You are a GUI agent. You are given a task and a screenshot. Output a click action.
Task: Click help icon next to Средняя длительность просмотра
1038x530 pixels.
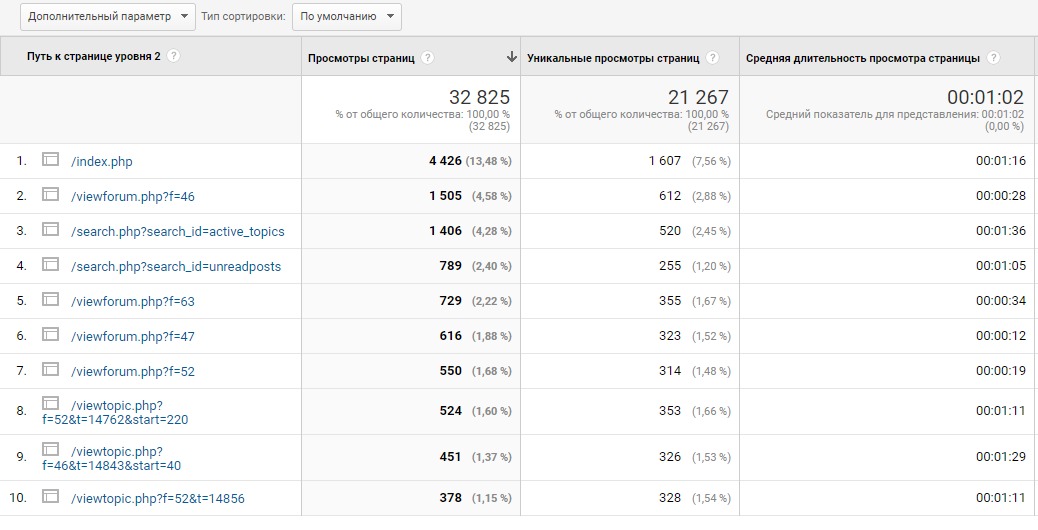tap(993, 58)
